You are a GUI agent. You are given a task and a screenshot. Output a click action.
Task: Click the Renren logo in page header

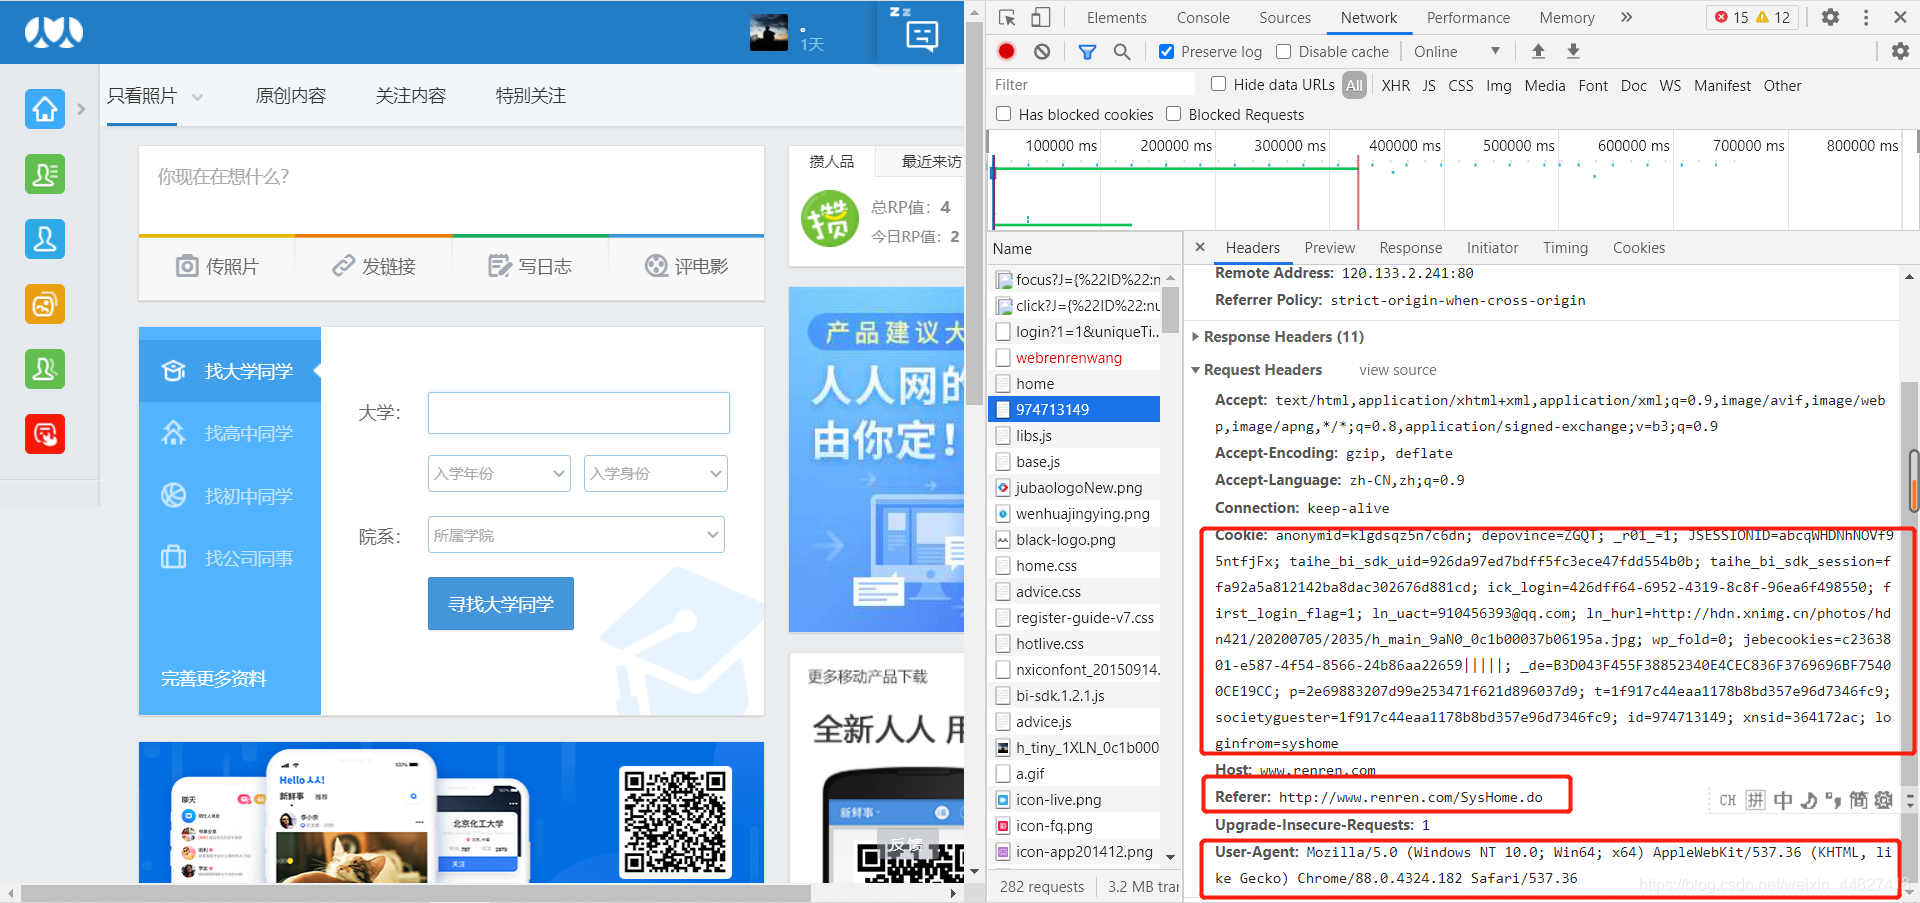coord(54,32)
